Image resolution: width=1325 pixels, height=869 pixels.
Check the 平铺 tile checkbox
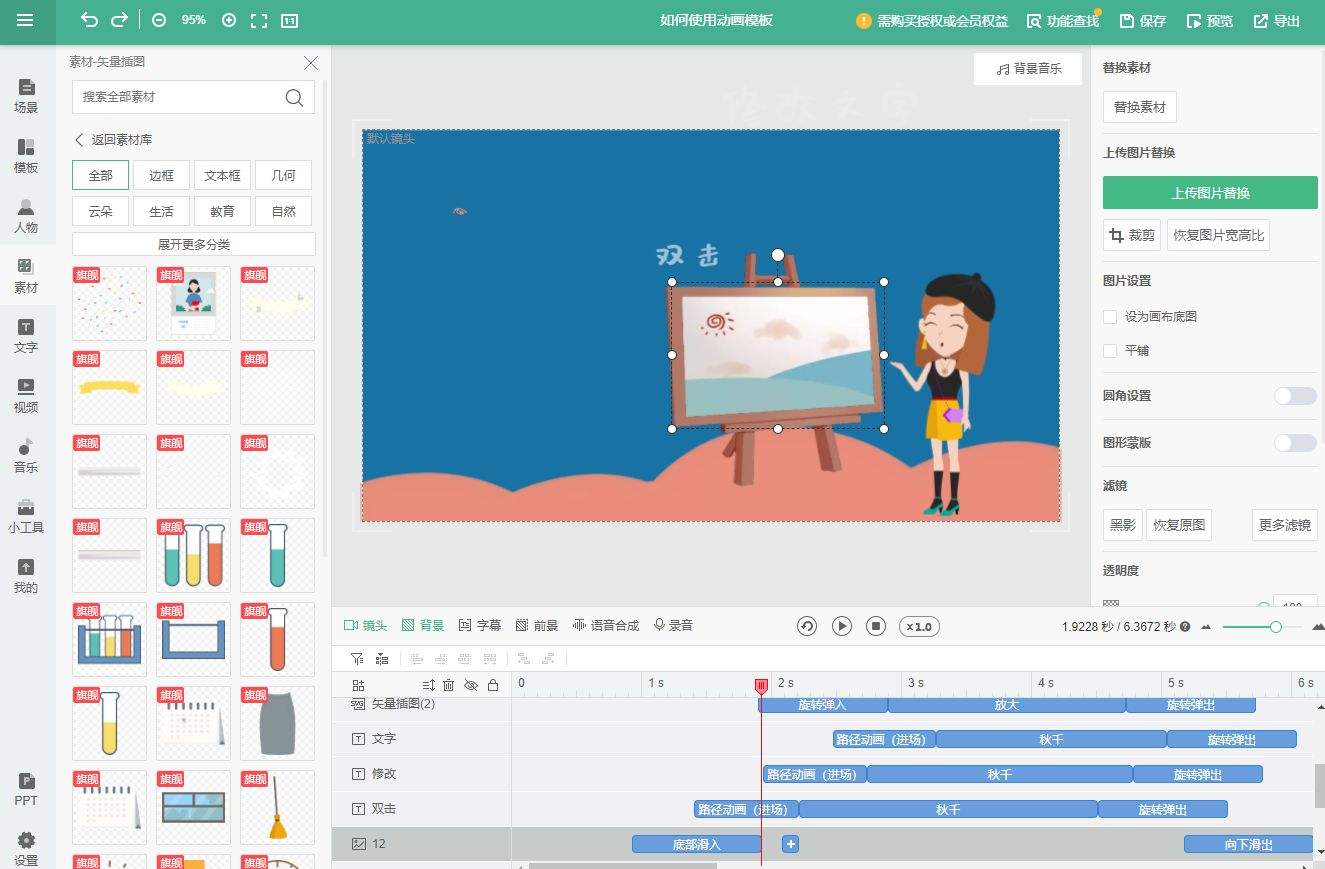pos(1110,351)
